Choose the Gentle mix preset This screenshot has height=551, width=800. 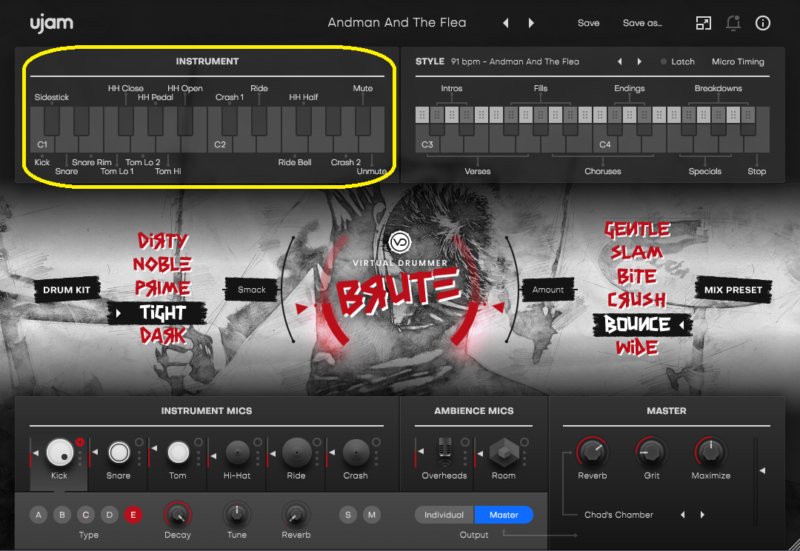637,230
